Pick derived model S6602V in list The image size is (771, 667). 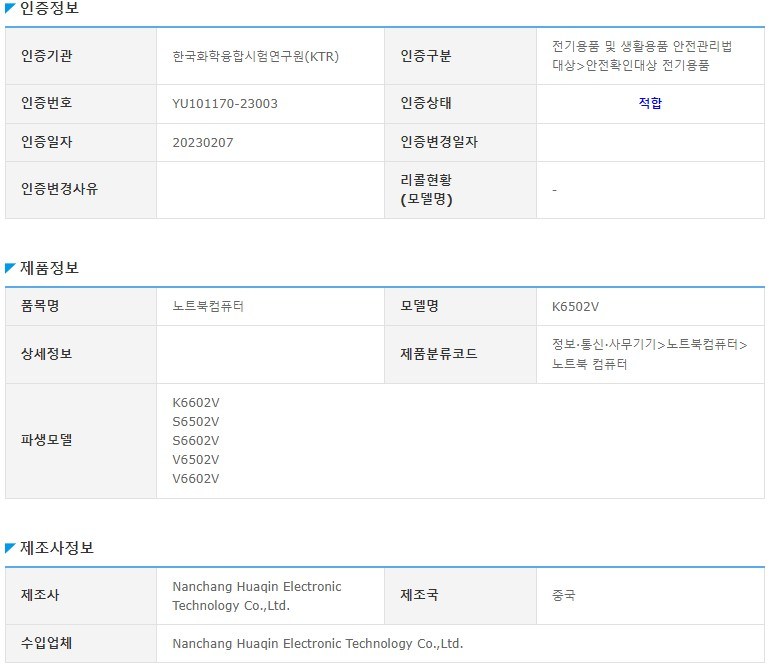tap(195, 440)
